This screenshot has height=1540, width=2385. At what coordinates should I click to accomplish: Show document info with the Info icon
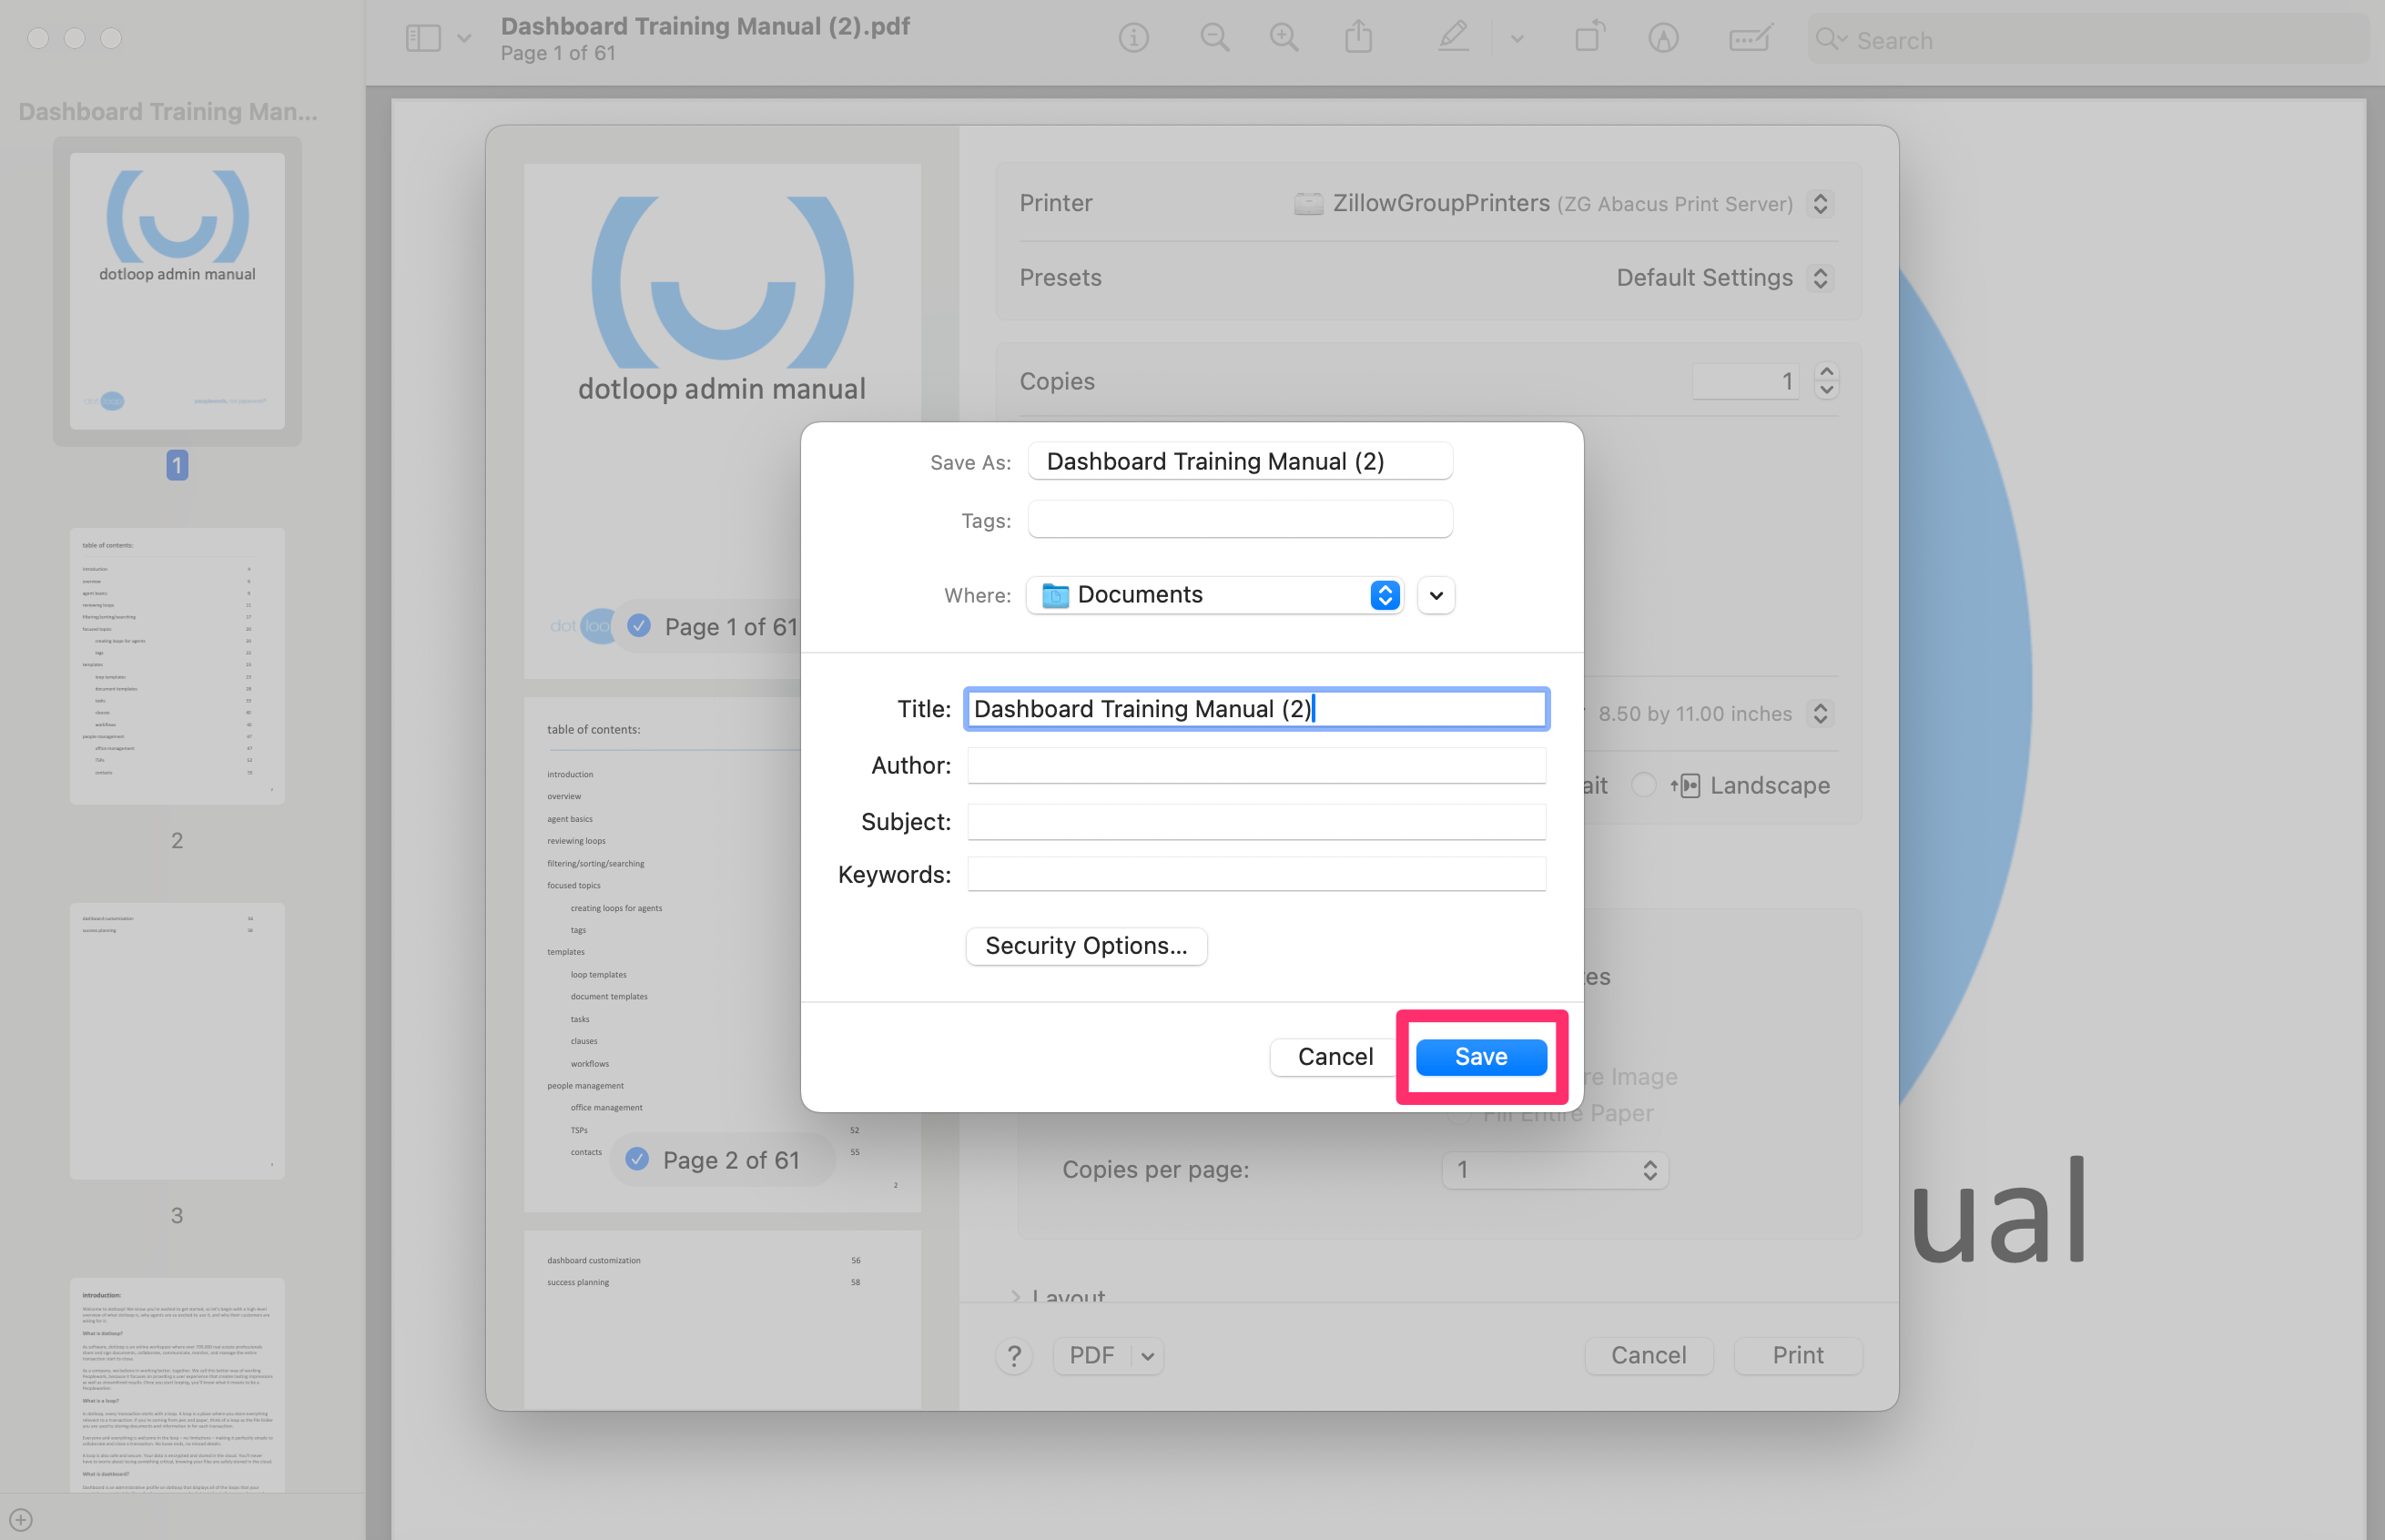(x=1133, y=37)
